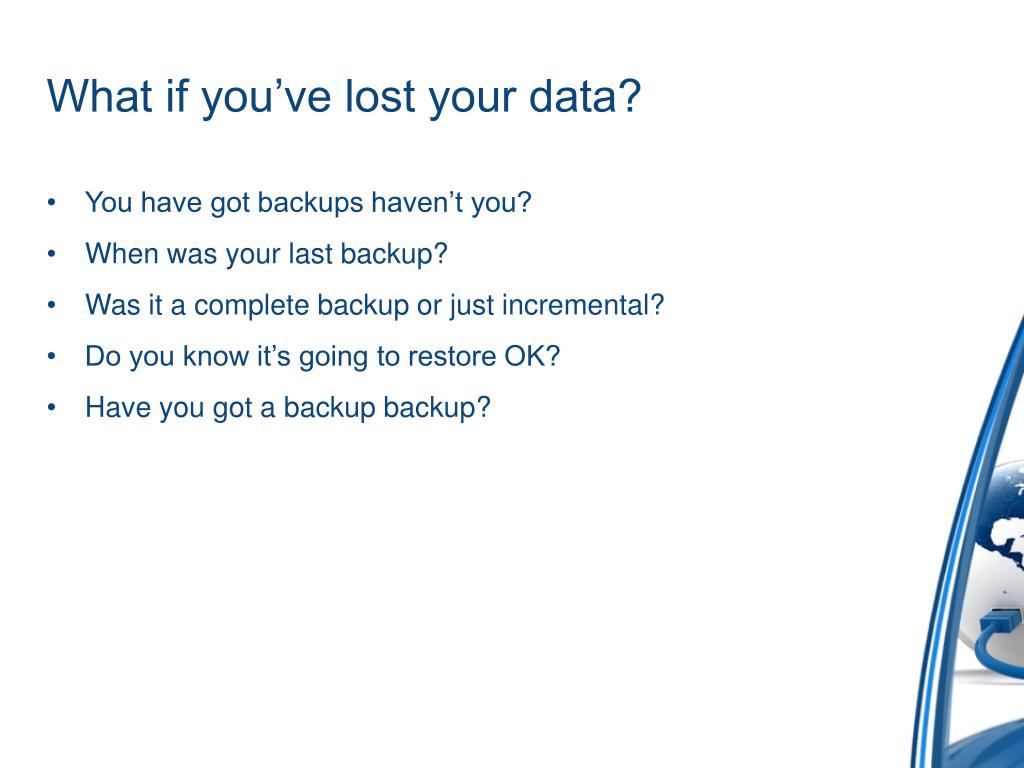Image resolution: width=1024 pixels, height=768 pixels.
Task: Click the word 'lost' in the title
Action: (380, 95)
